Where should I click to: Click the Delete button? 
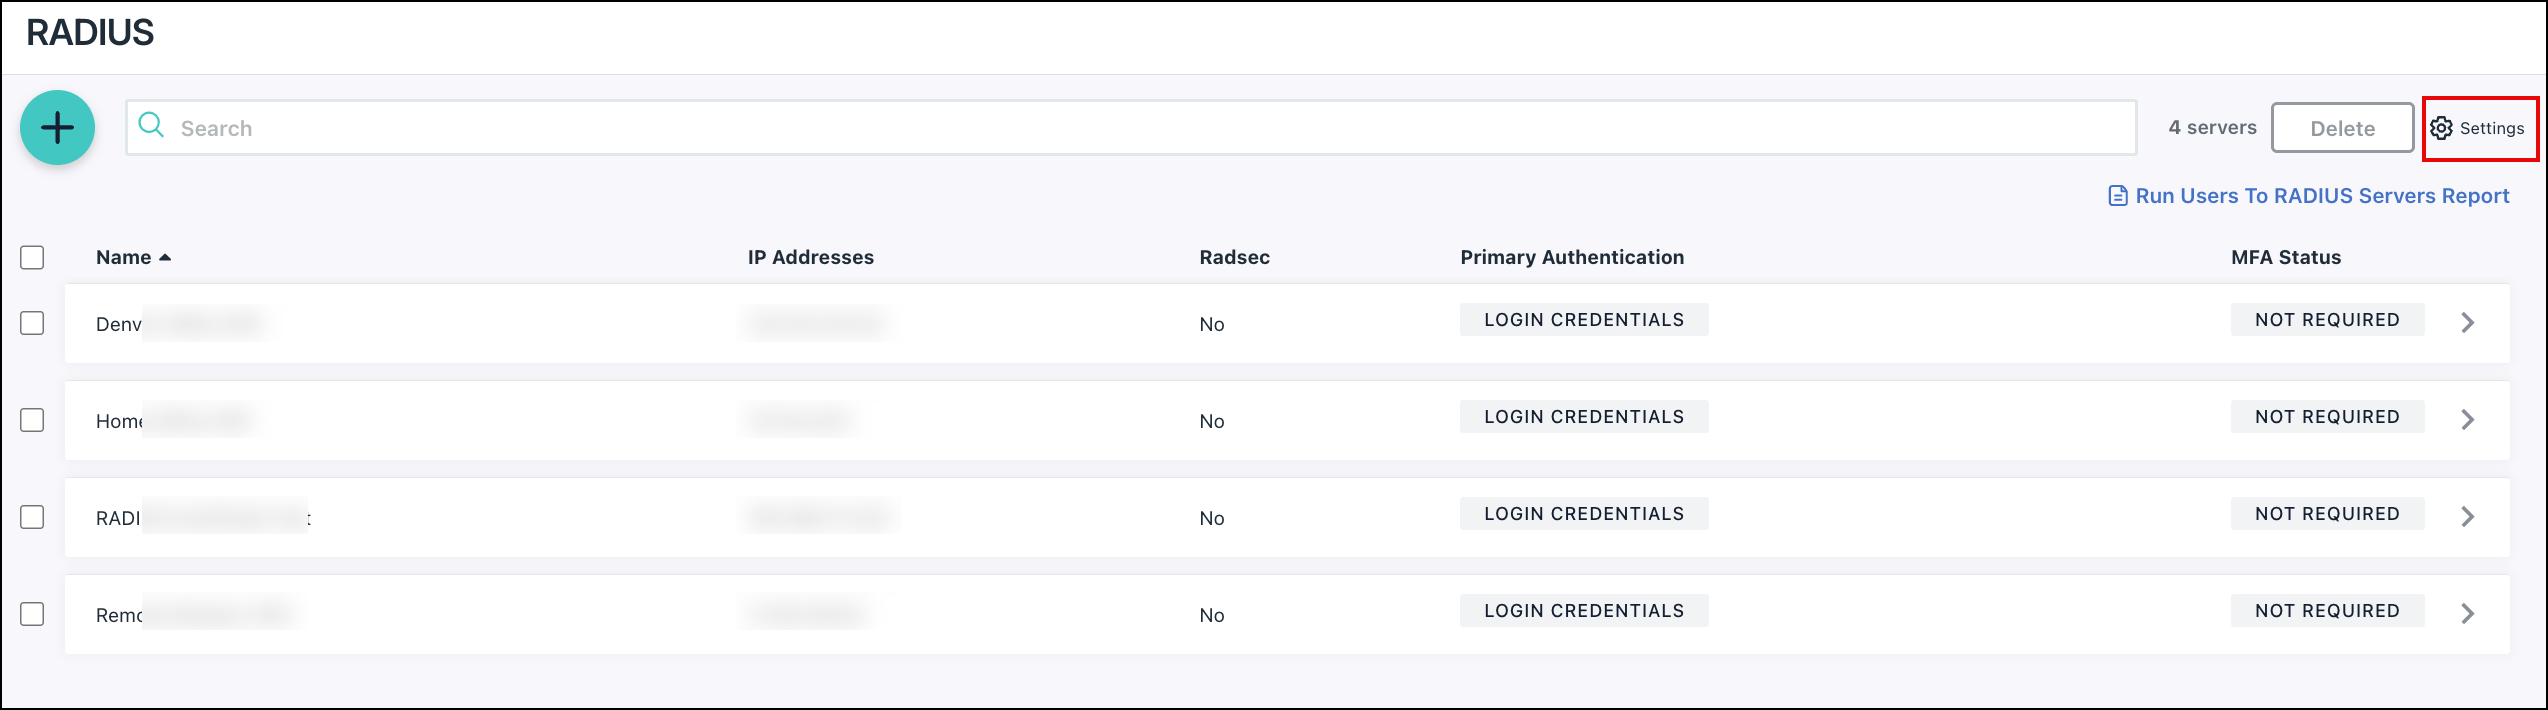(x=2342, y=128)
